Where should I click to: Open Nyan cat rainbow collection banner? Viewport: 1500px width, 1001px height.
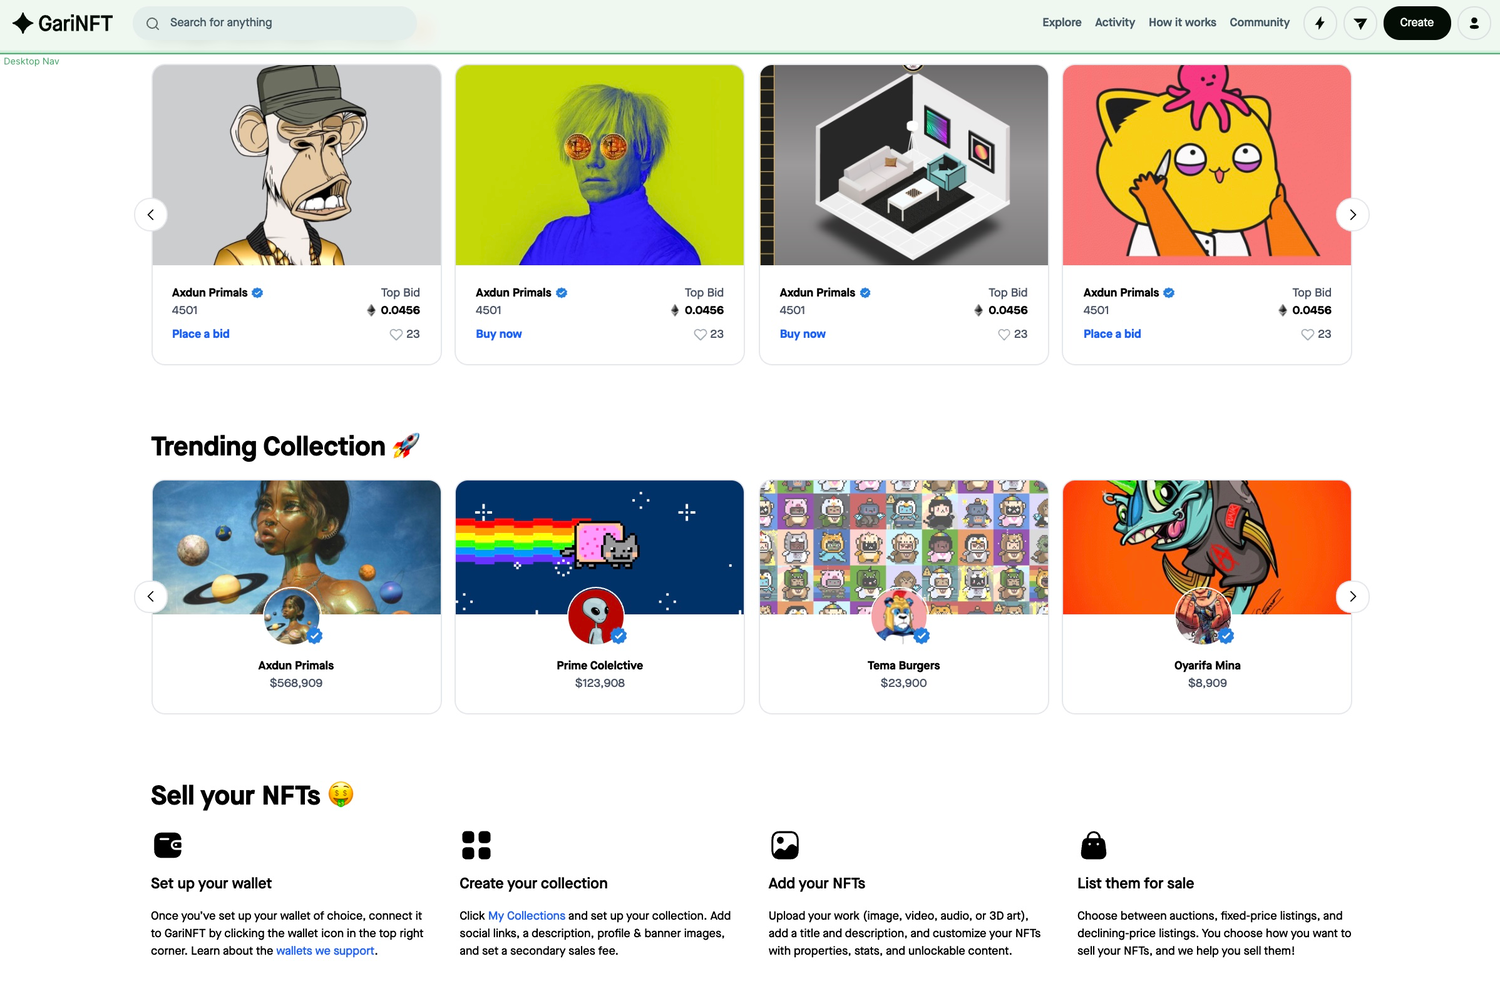tap(600, 547)
